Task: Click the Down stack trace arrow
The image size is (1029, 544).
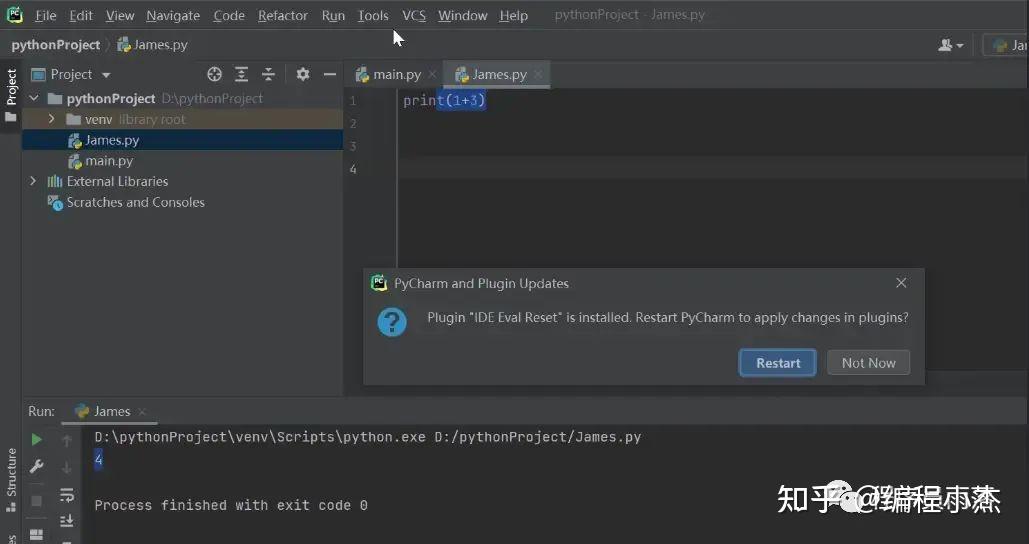Action: point(66,467)
